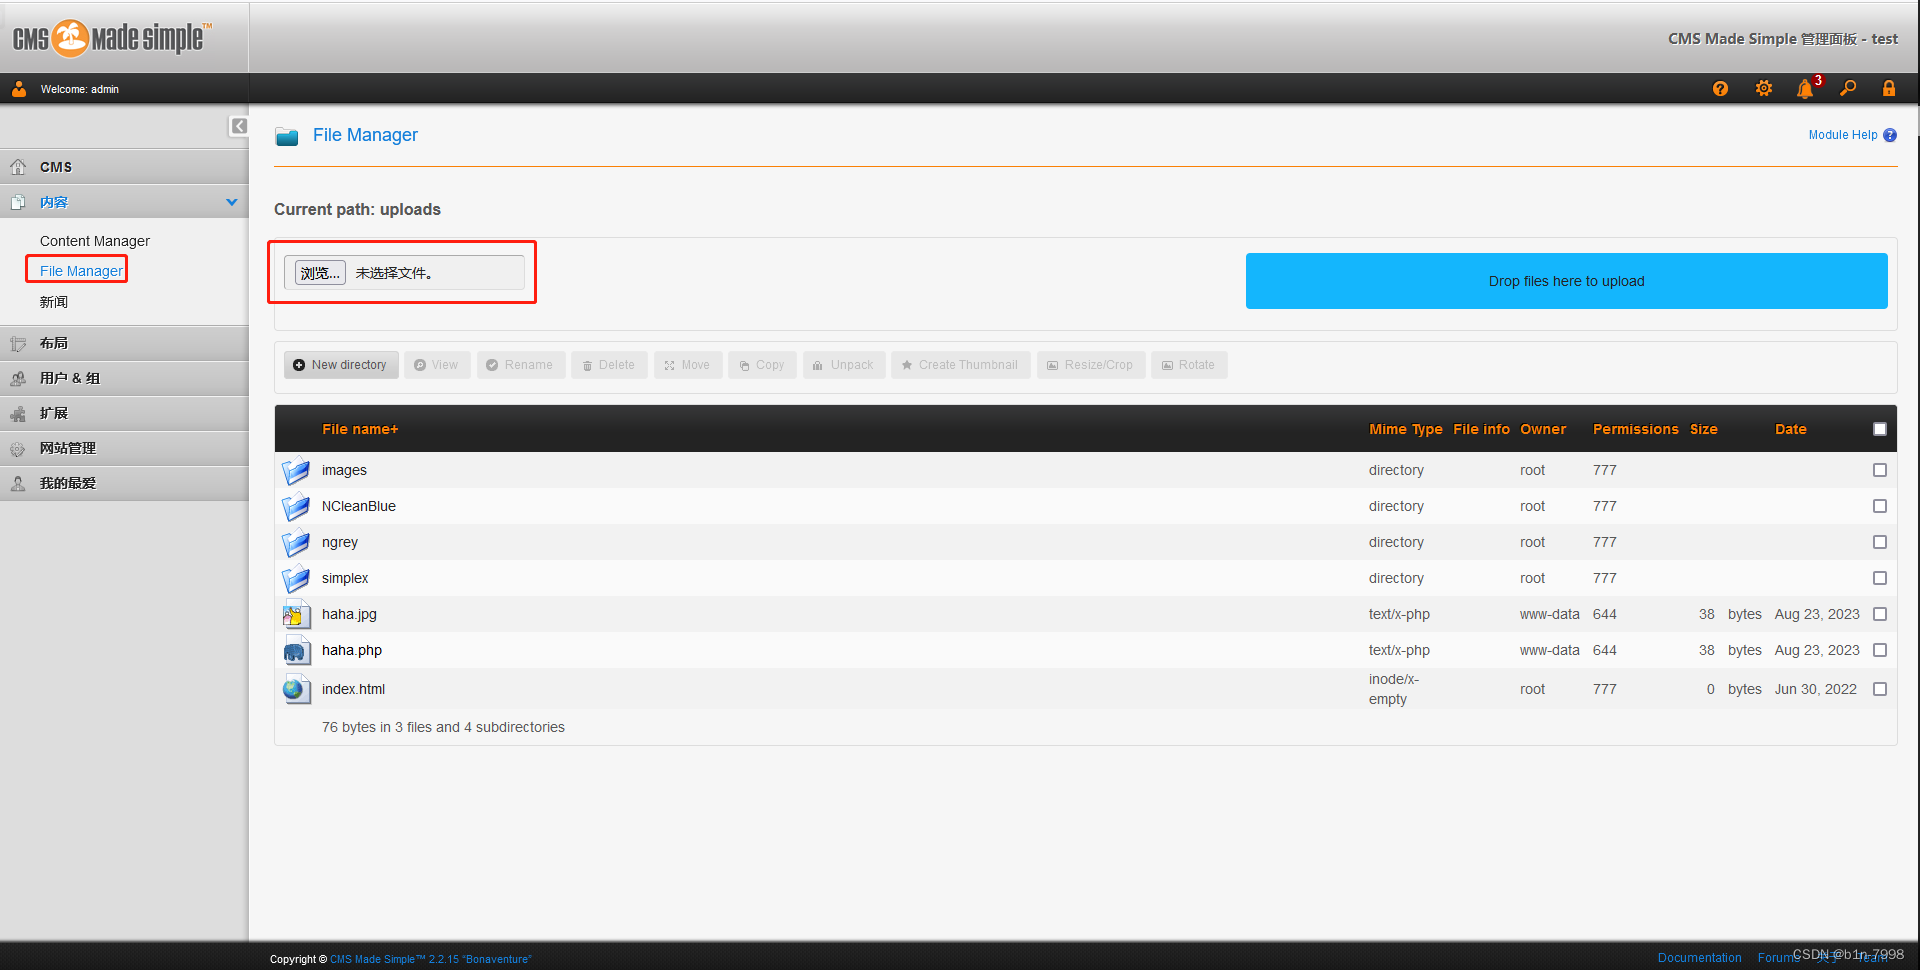Open the 网站管理 menu item
The height and width of the screenshot is (970, 1920).
coord(68,448)
